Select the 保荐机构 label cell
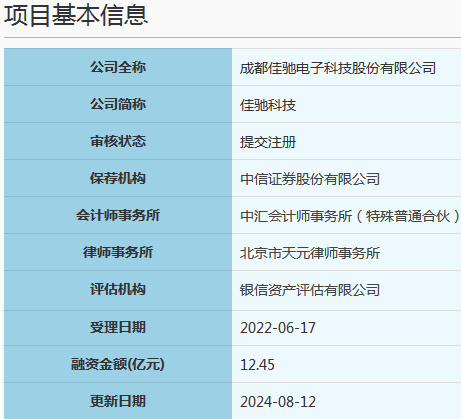 [118, 178]
